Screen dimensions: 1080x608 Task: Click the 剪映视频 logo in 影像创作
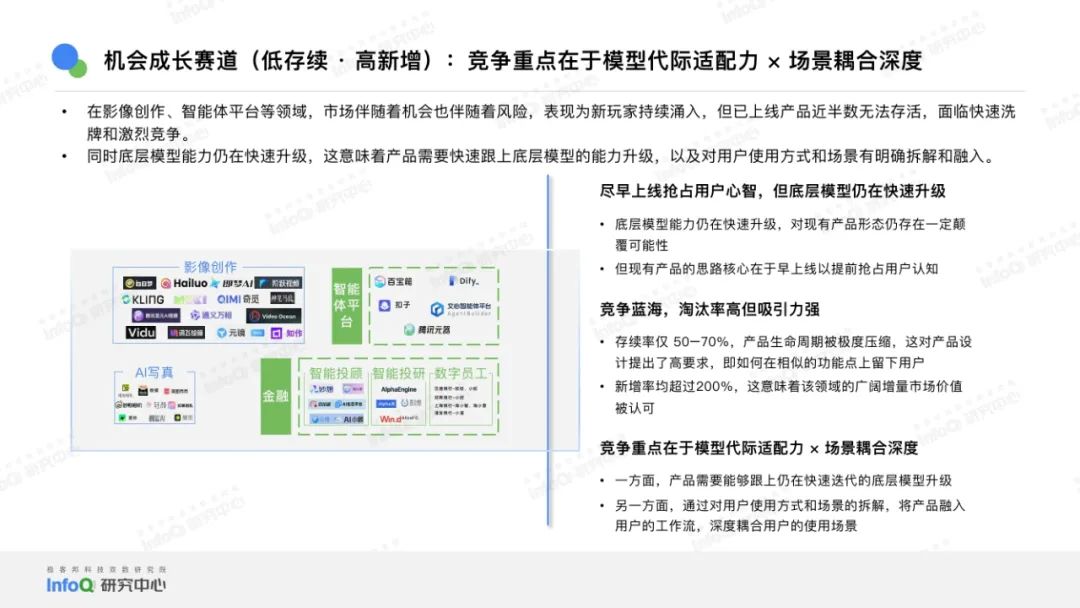click(x=279, y=283)
